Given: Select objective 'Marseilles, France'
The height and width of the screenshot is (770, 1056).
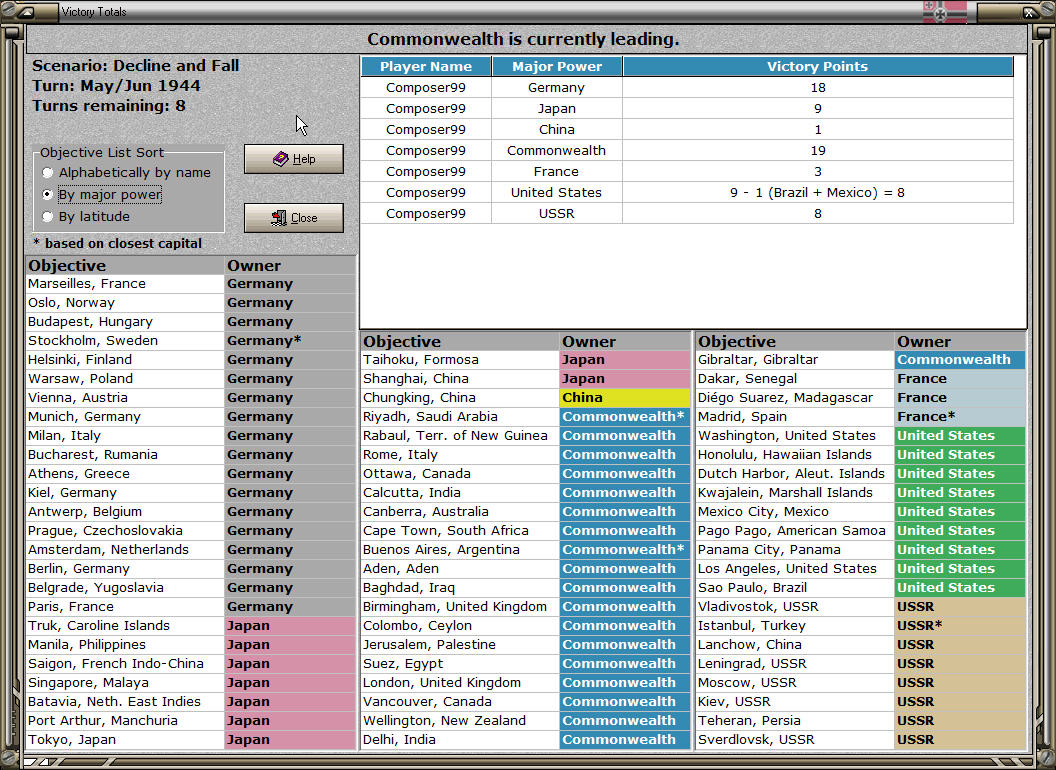Looking at the screenshot, I should [x=125, y=284].
